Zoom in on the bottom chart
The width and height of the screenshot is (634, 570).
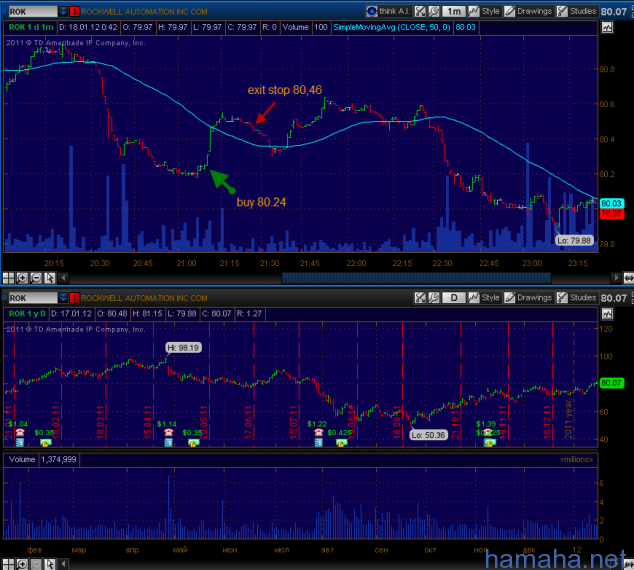22,564
